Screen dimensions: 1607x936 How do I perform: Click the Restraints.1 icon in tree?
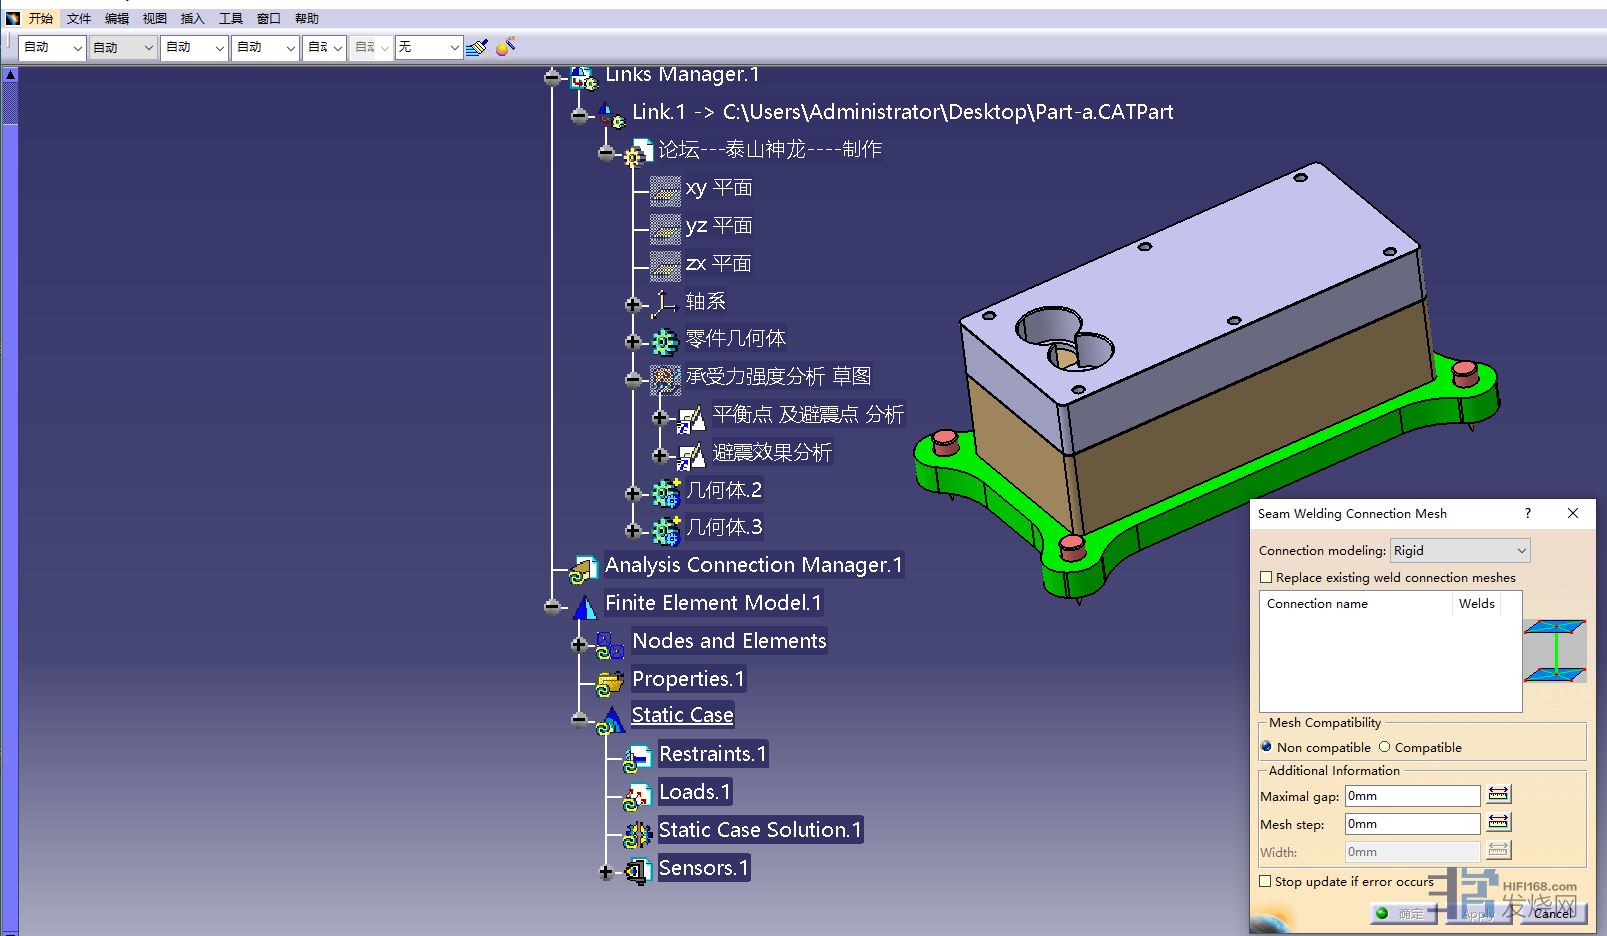pyautogui.click(x=636, y=758)
